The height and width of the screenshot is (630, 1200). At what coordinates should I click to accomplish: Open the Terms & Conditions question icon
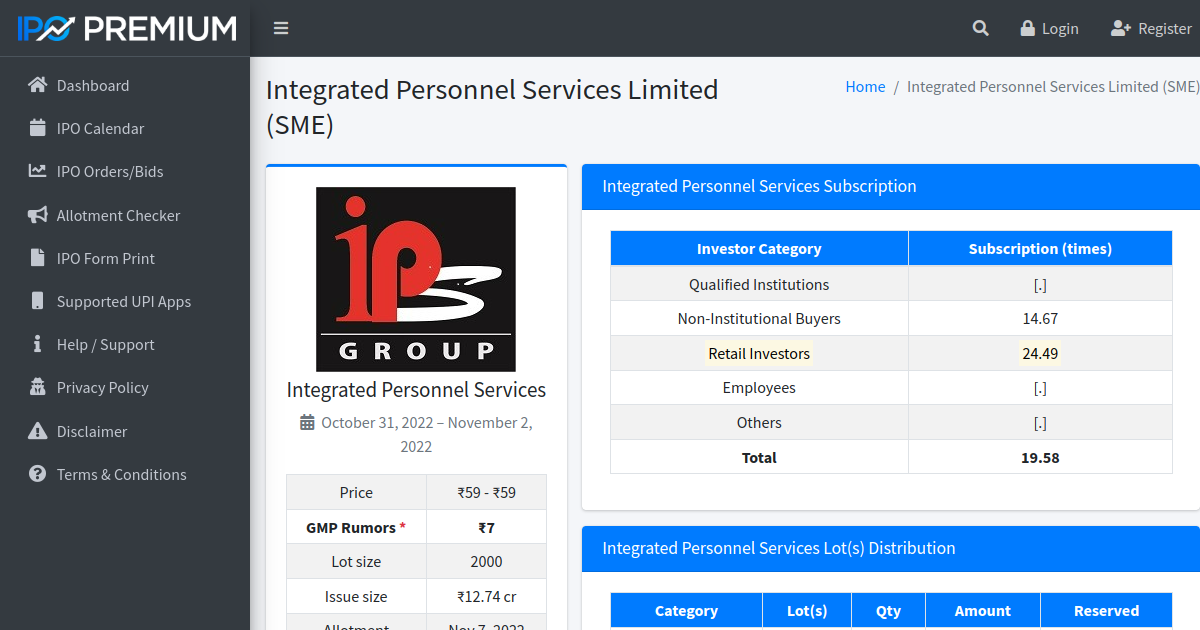point(35,474)
